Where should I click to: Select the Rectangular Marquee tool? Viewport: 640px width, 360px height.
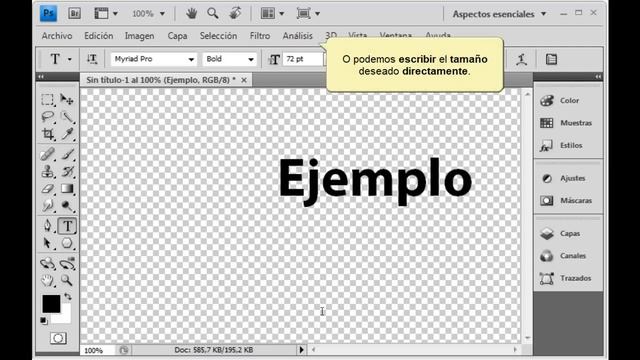48,100
